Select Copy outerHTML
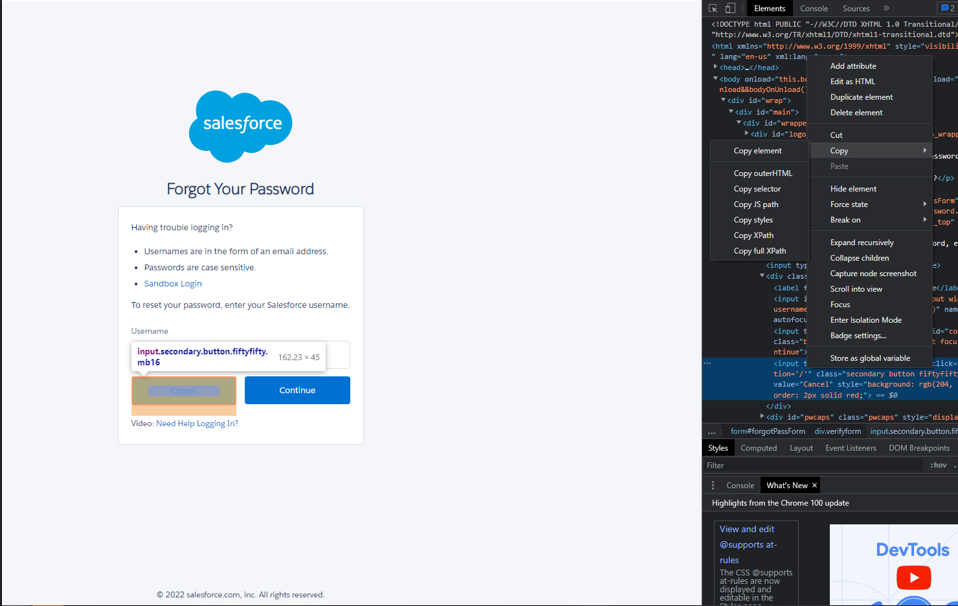 tap(760, 173)
